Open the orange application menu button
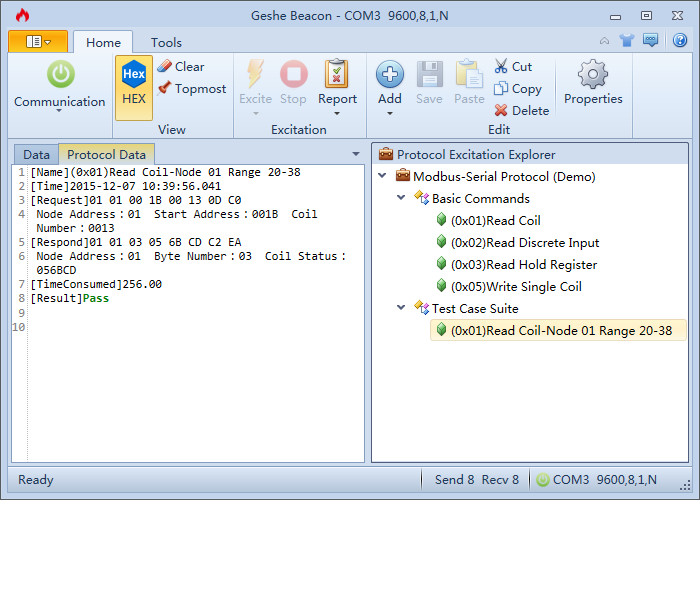 38,42
